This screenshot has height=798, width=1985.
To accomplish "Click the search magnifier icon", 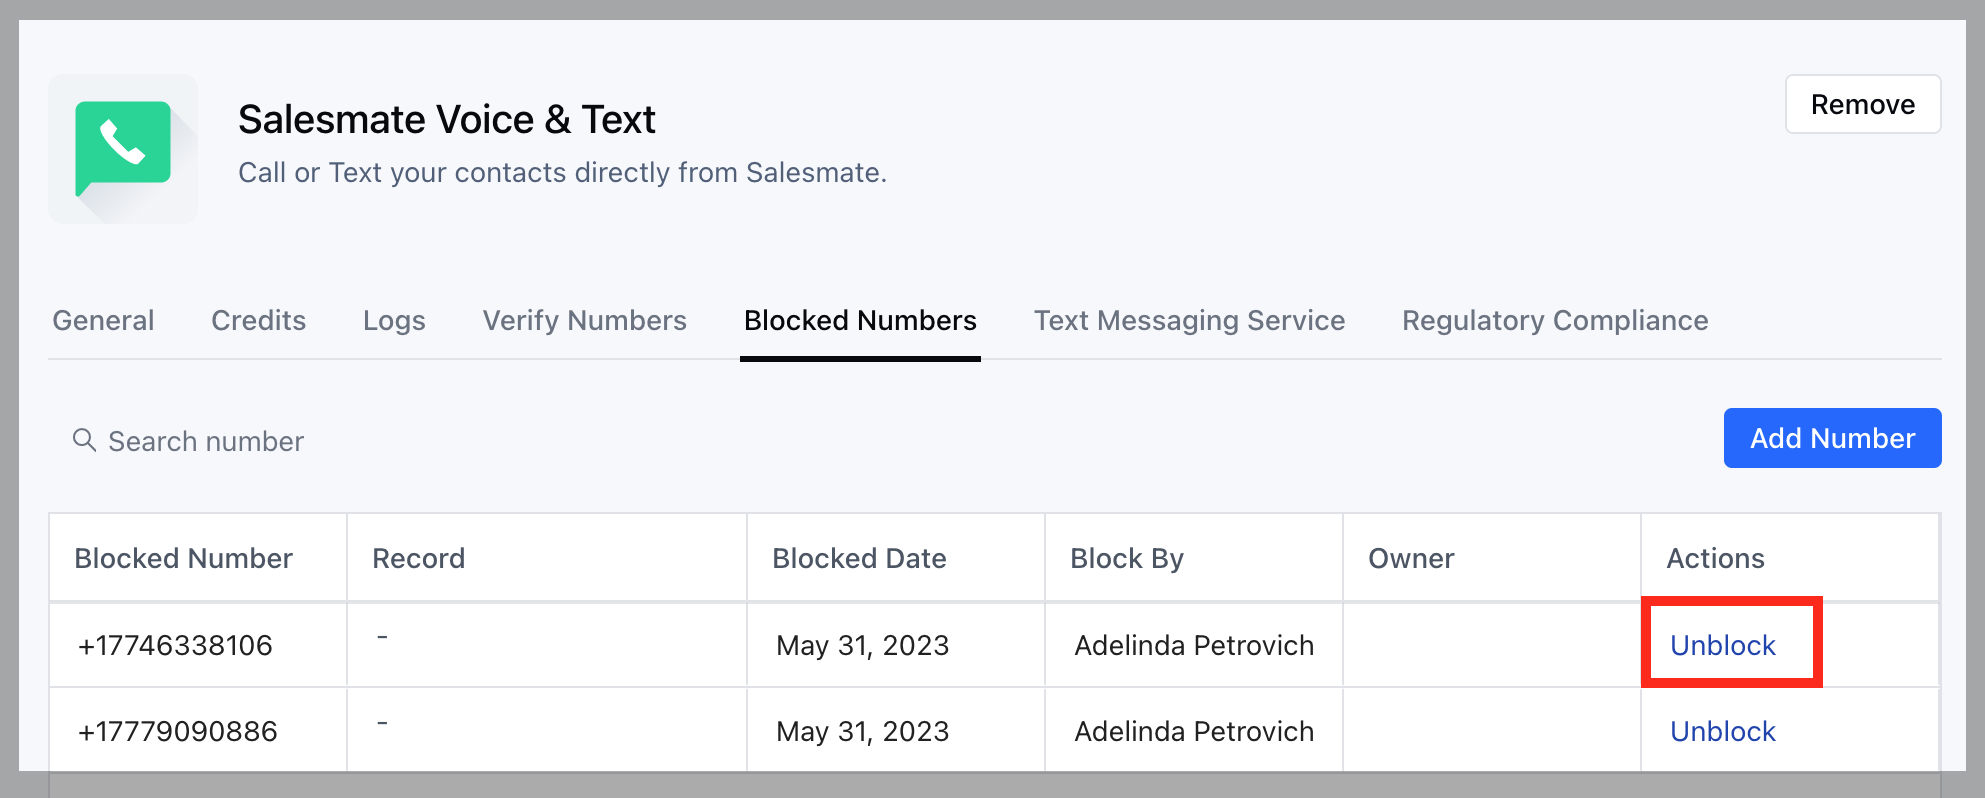I will tap(84, 440).
